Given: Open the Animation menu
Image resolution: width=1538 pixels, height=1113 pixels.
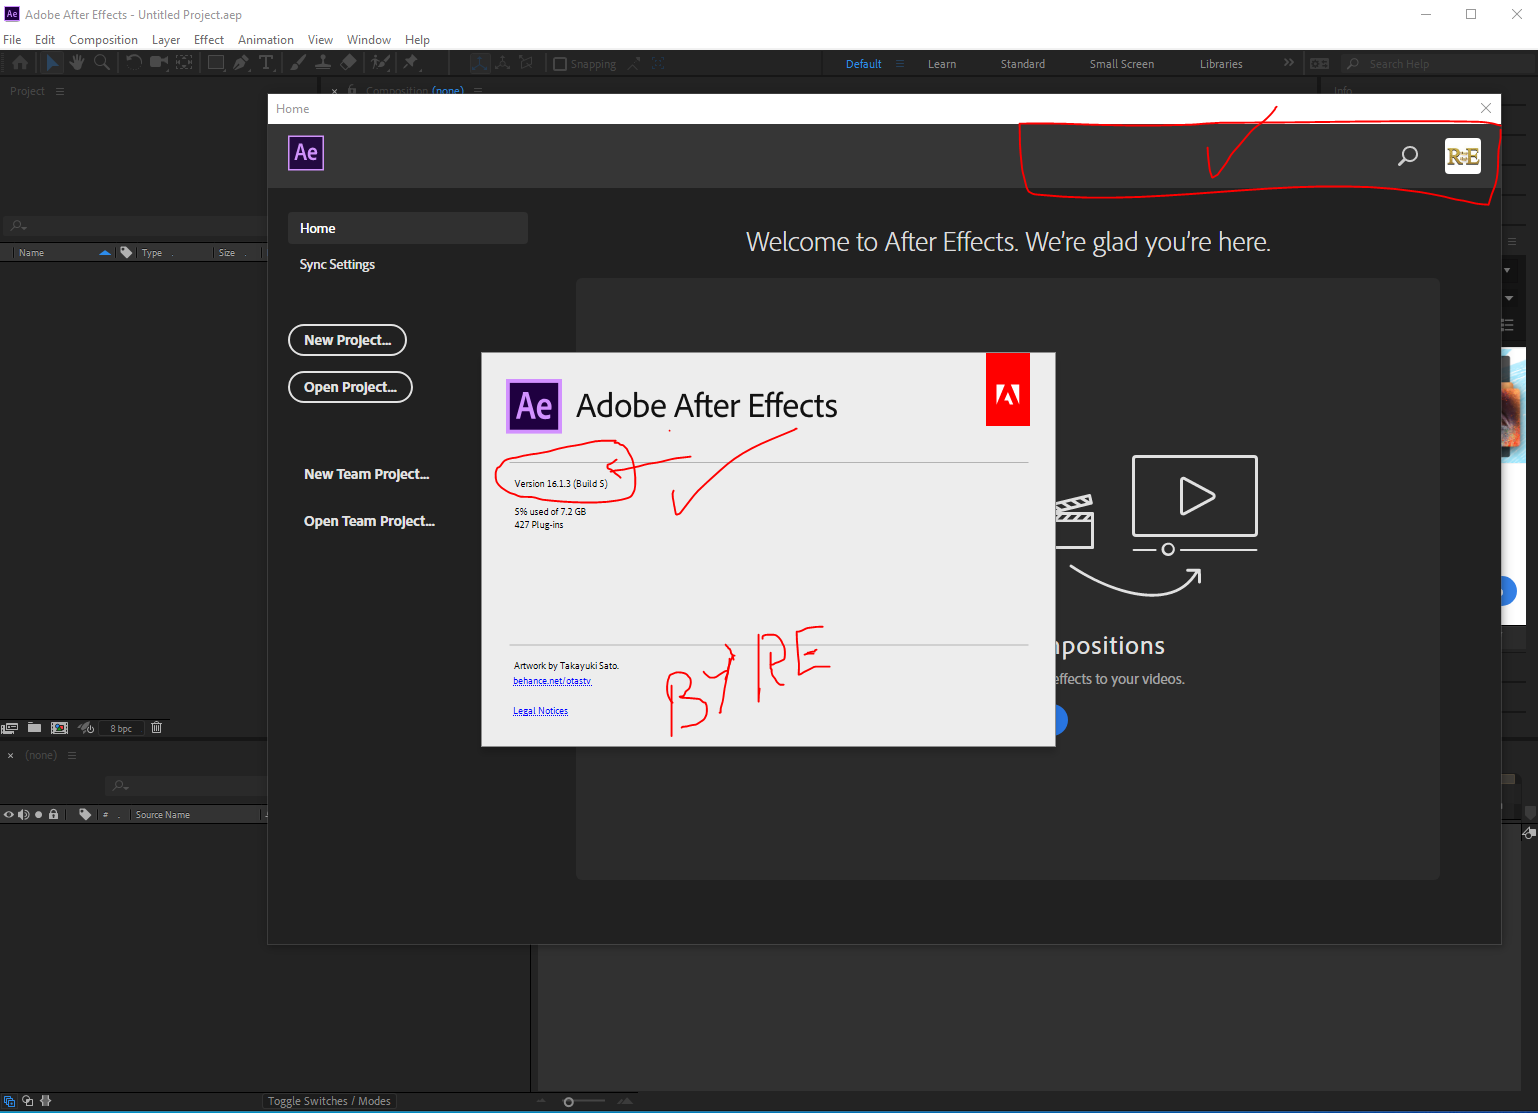Looking at the screenshot, I should [x=266, y=40].
